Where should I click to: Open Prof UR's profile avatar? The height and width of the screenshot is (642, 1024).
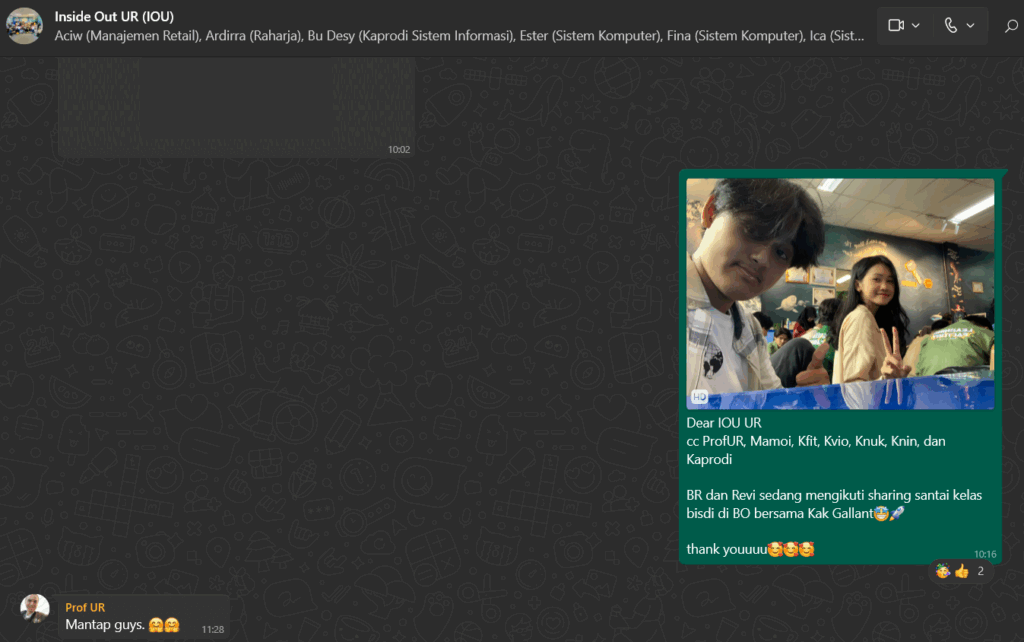coord(35,608)
